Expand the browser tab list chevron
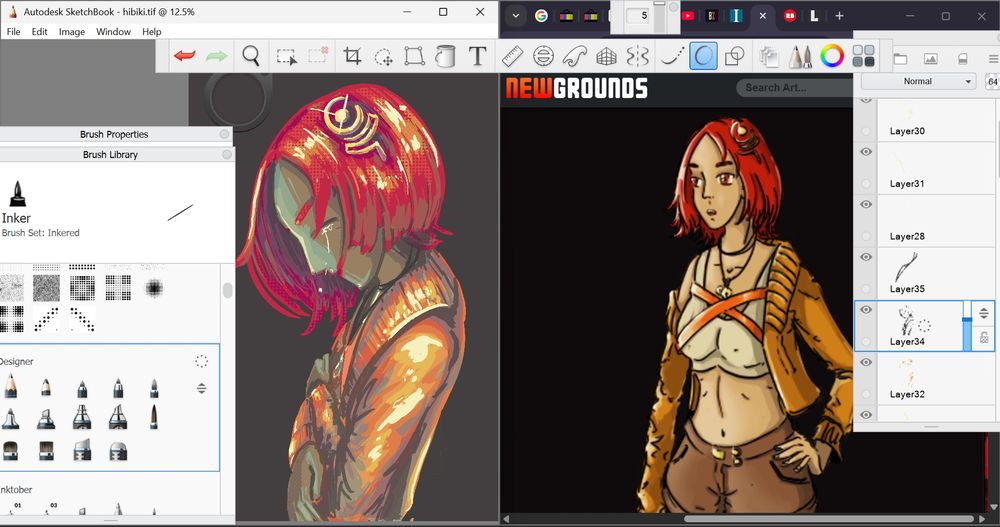 coord(515,16)
